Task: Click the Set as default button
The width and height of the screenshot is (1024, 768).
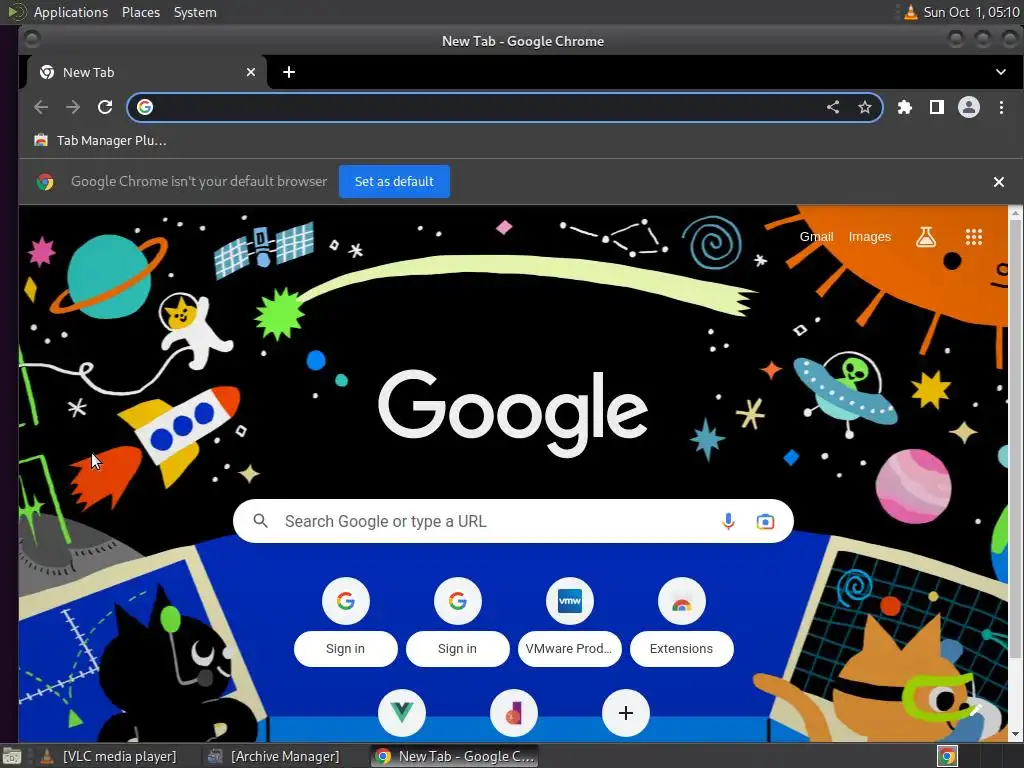Action: point(394,182)
